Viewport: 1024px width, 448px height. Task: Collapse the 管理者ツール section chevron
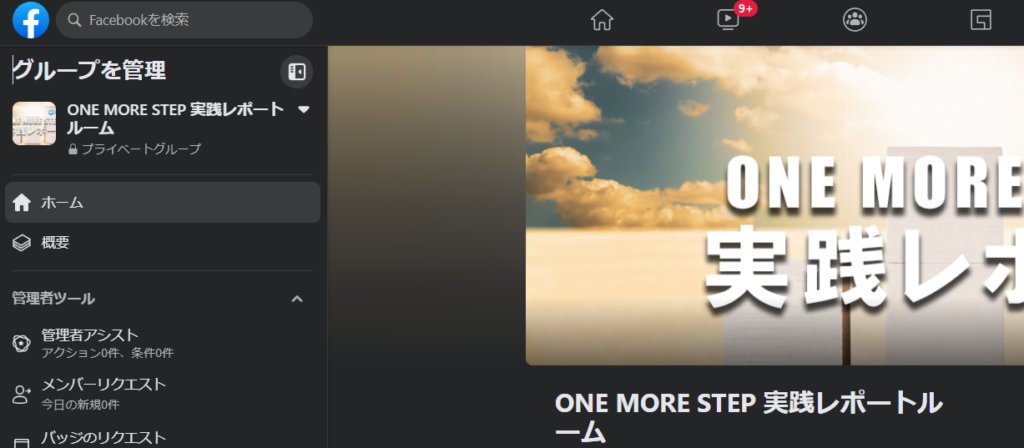tap(297, 299)
